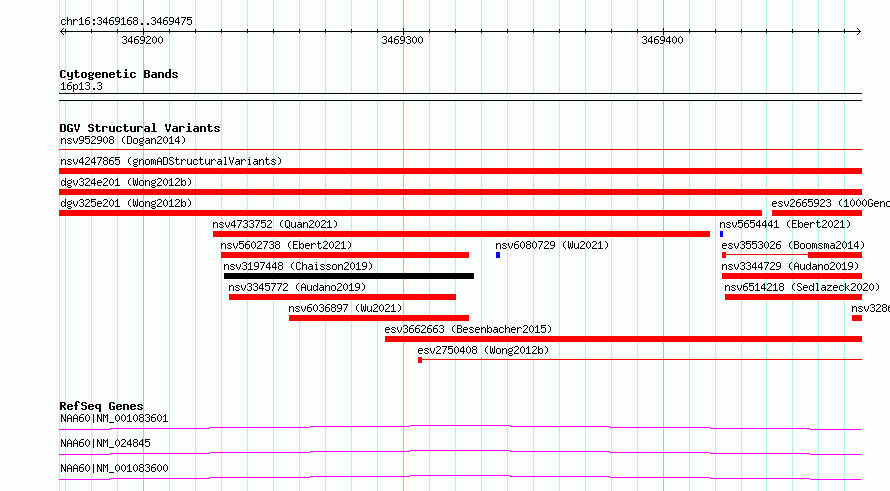Click the chr16:3469168..3469475 region label
Image resolution: width=890 pixels, height=491 pixels.
[x=127, y=21]
